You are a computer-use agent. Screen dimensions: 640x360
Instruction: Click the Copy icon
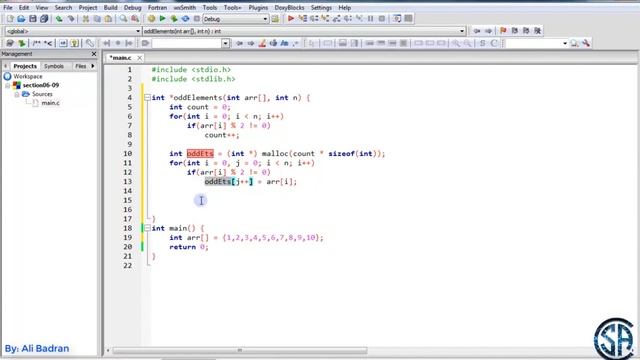97,19
